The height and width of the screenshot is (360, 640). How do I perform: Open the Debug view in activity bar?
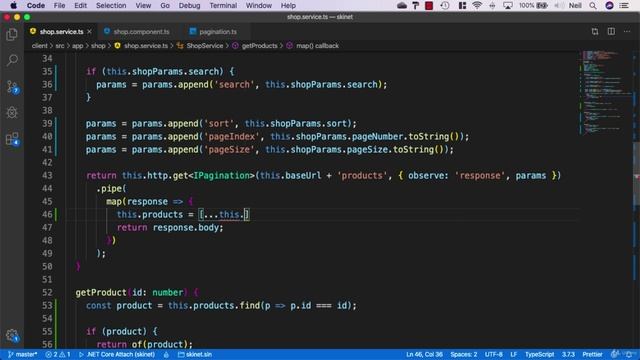(x=12, y=113)
